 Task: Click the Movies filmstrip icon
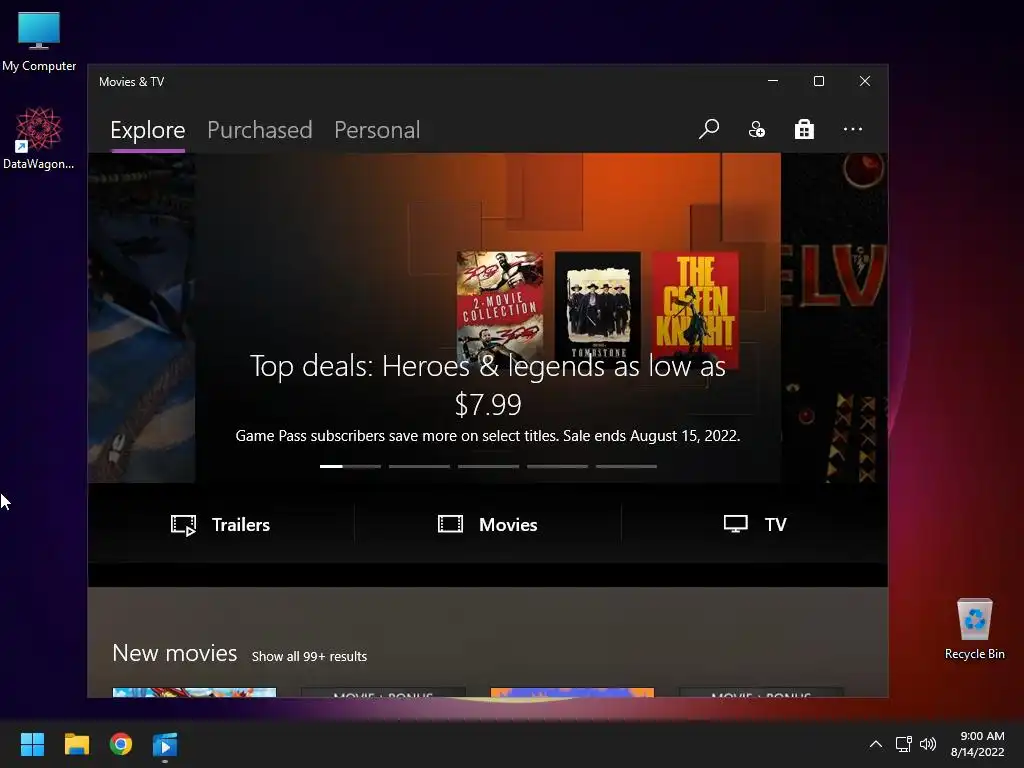coord(450,524)
